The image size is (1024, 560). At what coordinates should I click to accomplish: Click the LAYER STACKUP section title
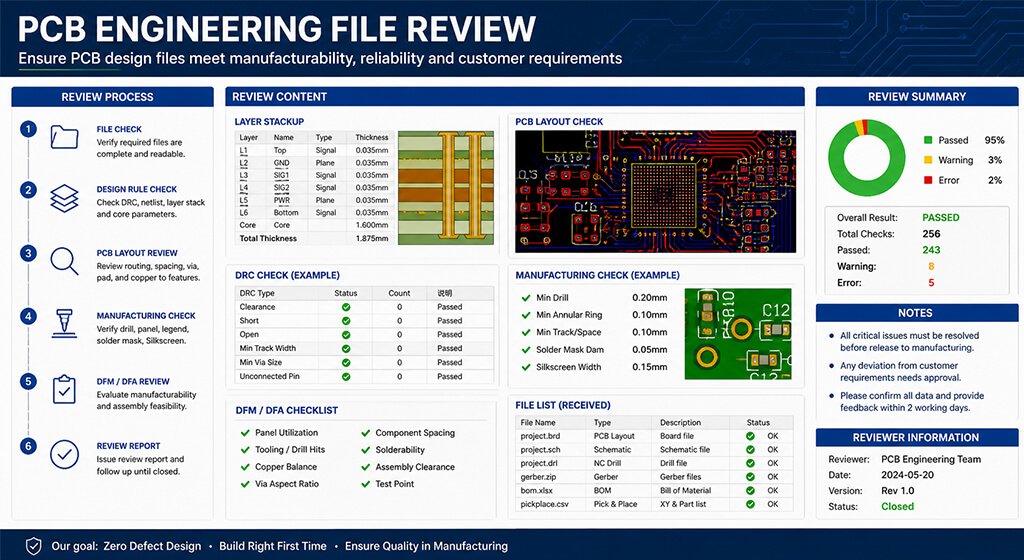pos(269,122)
